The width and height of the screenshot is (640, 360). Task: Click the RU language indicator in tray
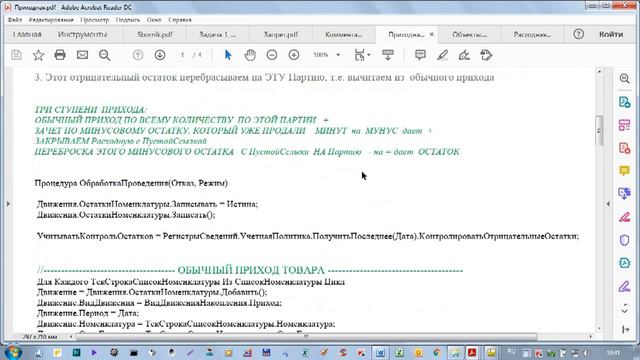tap(511, 352)
